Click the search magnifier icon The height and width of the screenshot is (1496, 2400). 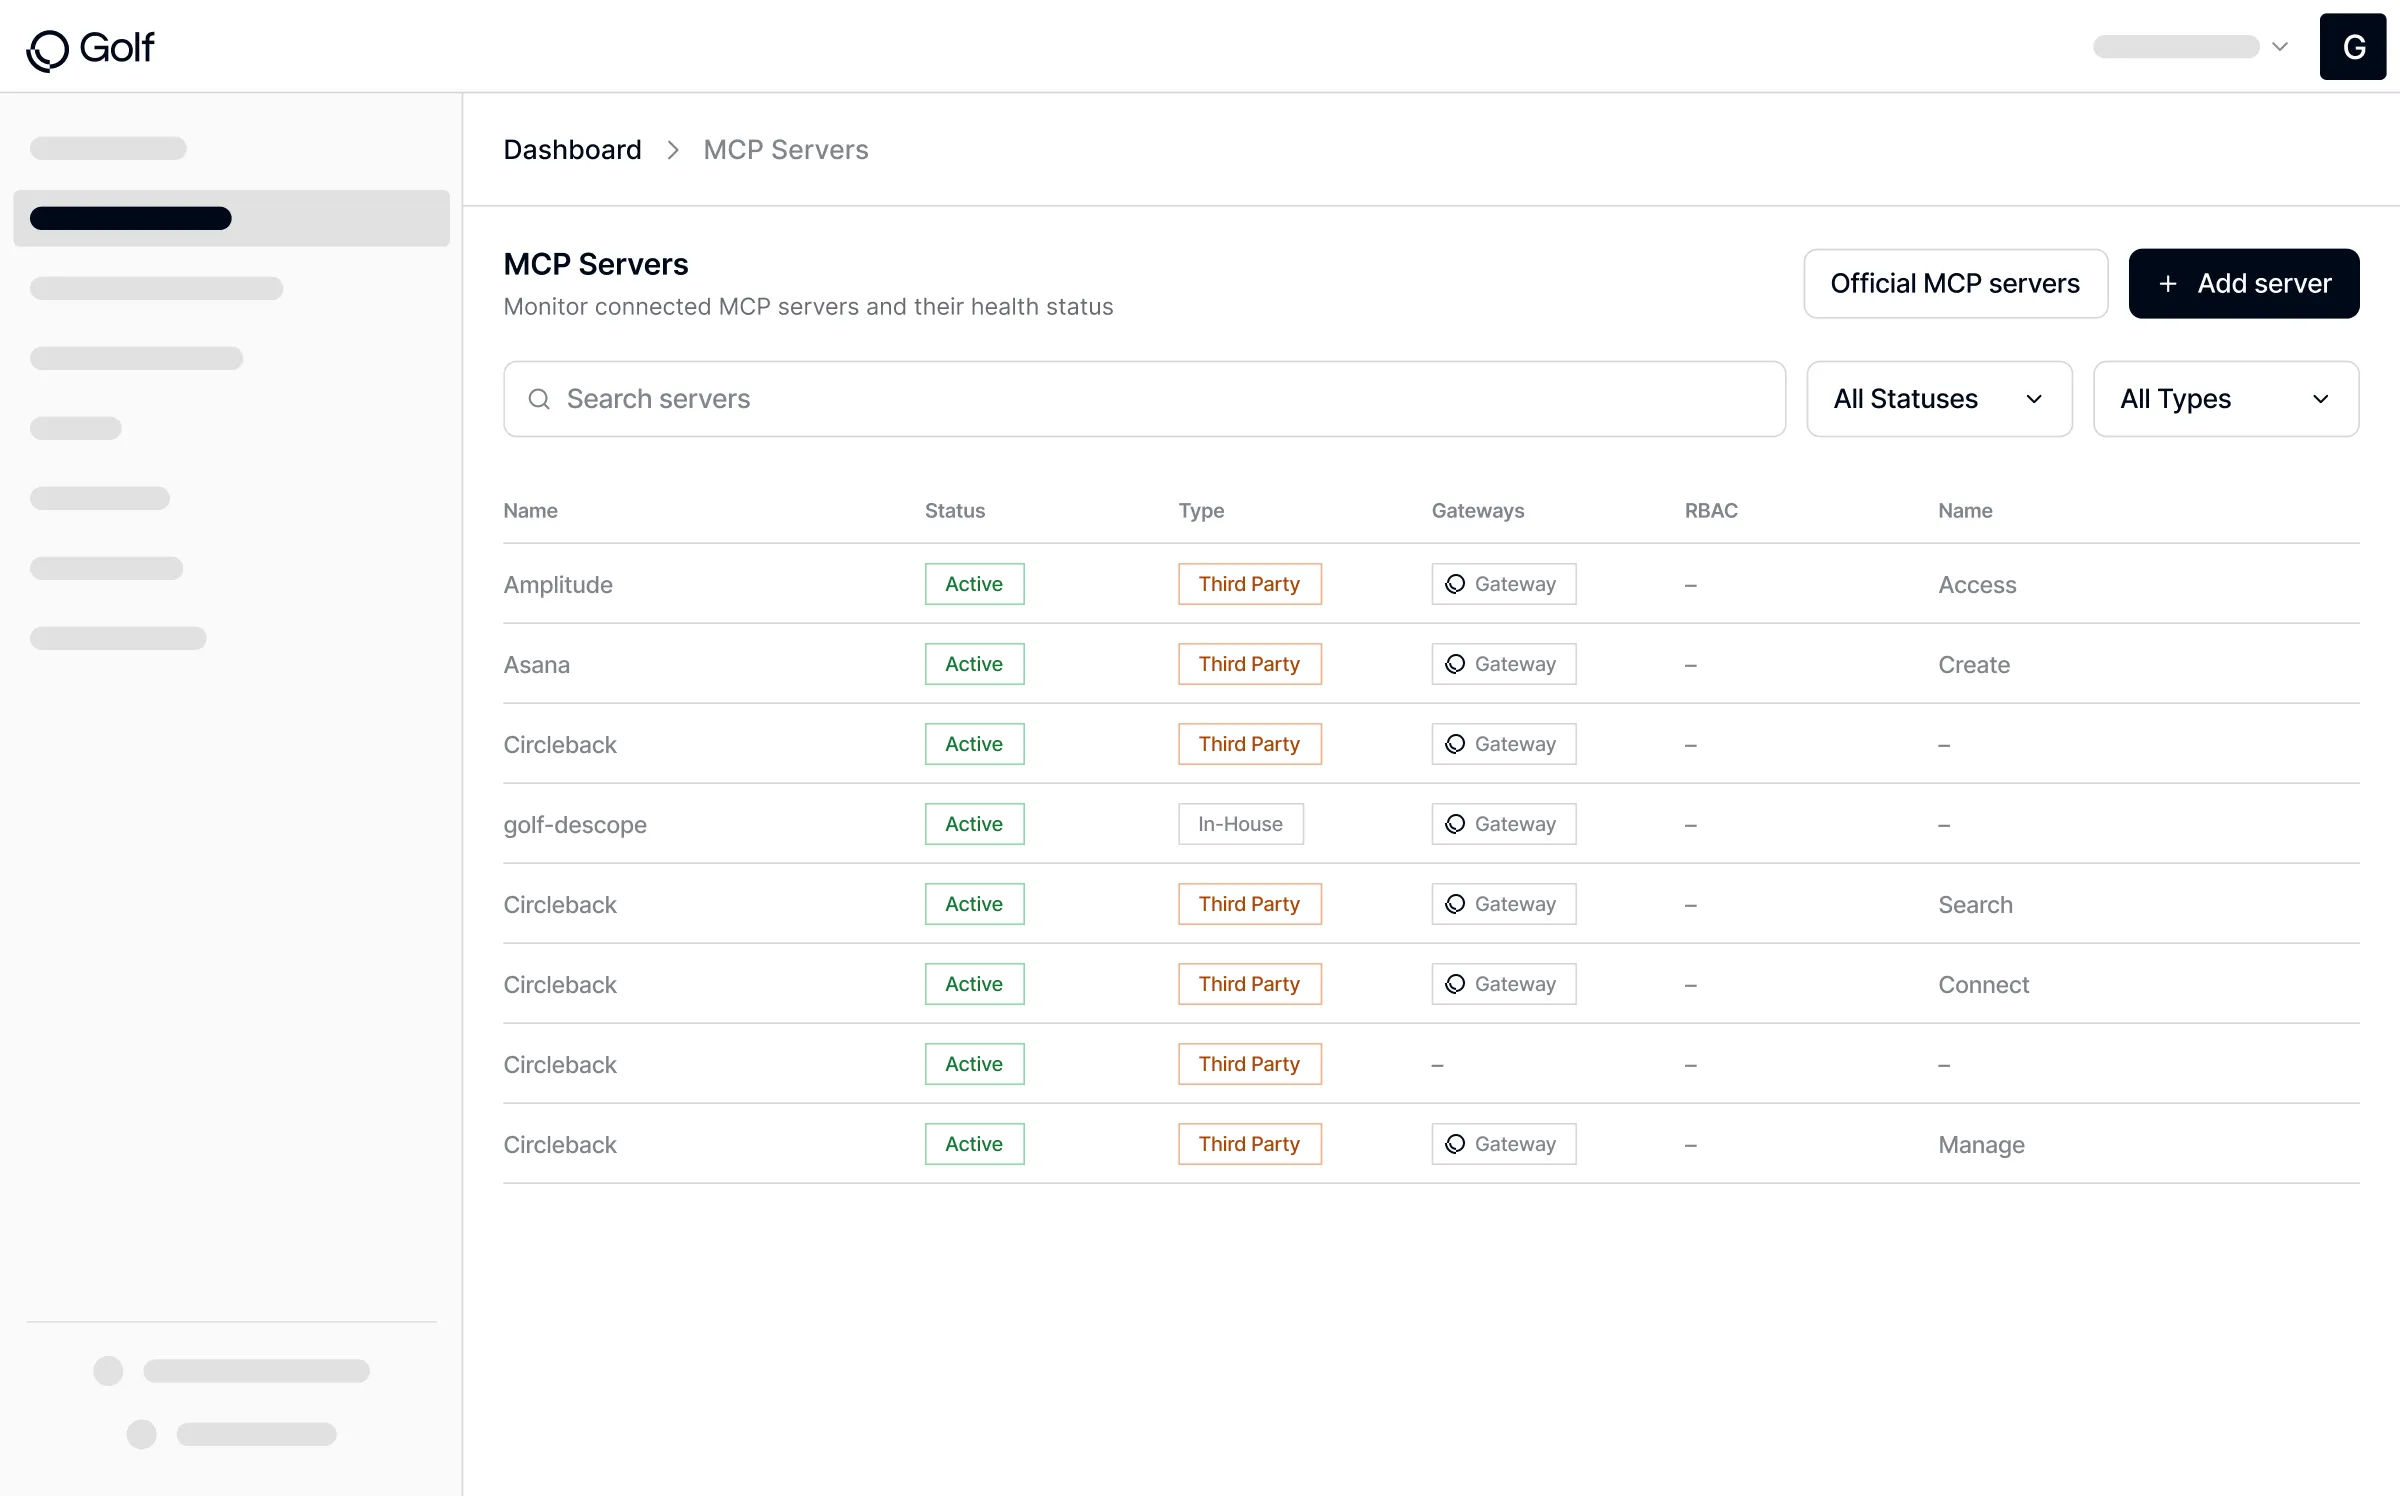point(539,399)
